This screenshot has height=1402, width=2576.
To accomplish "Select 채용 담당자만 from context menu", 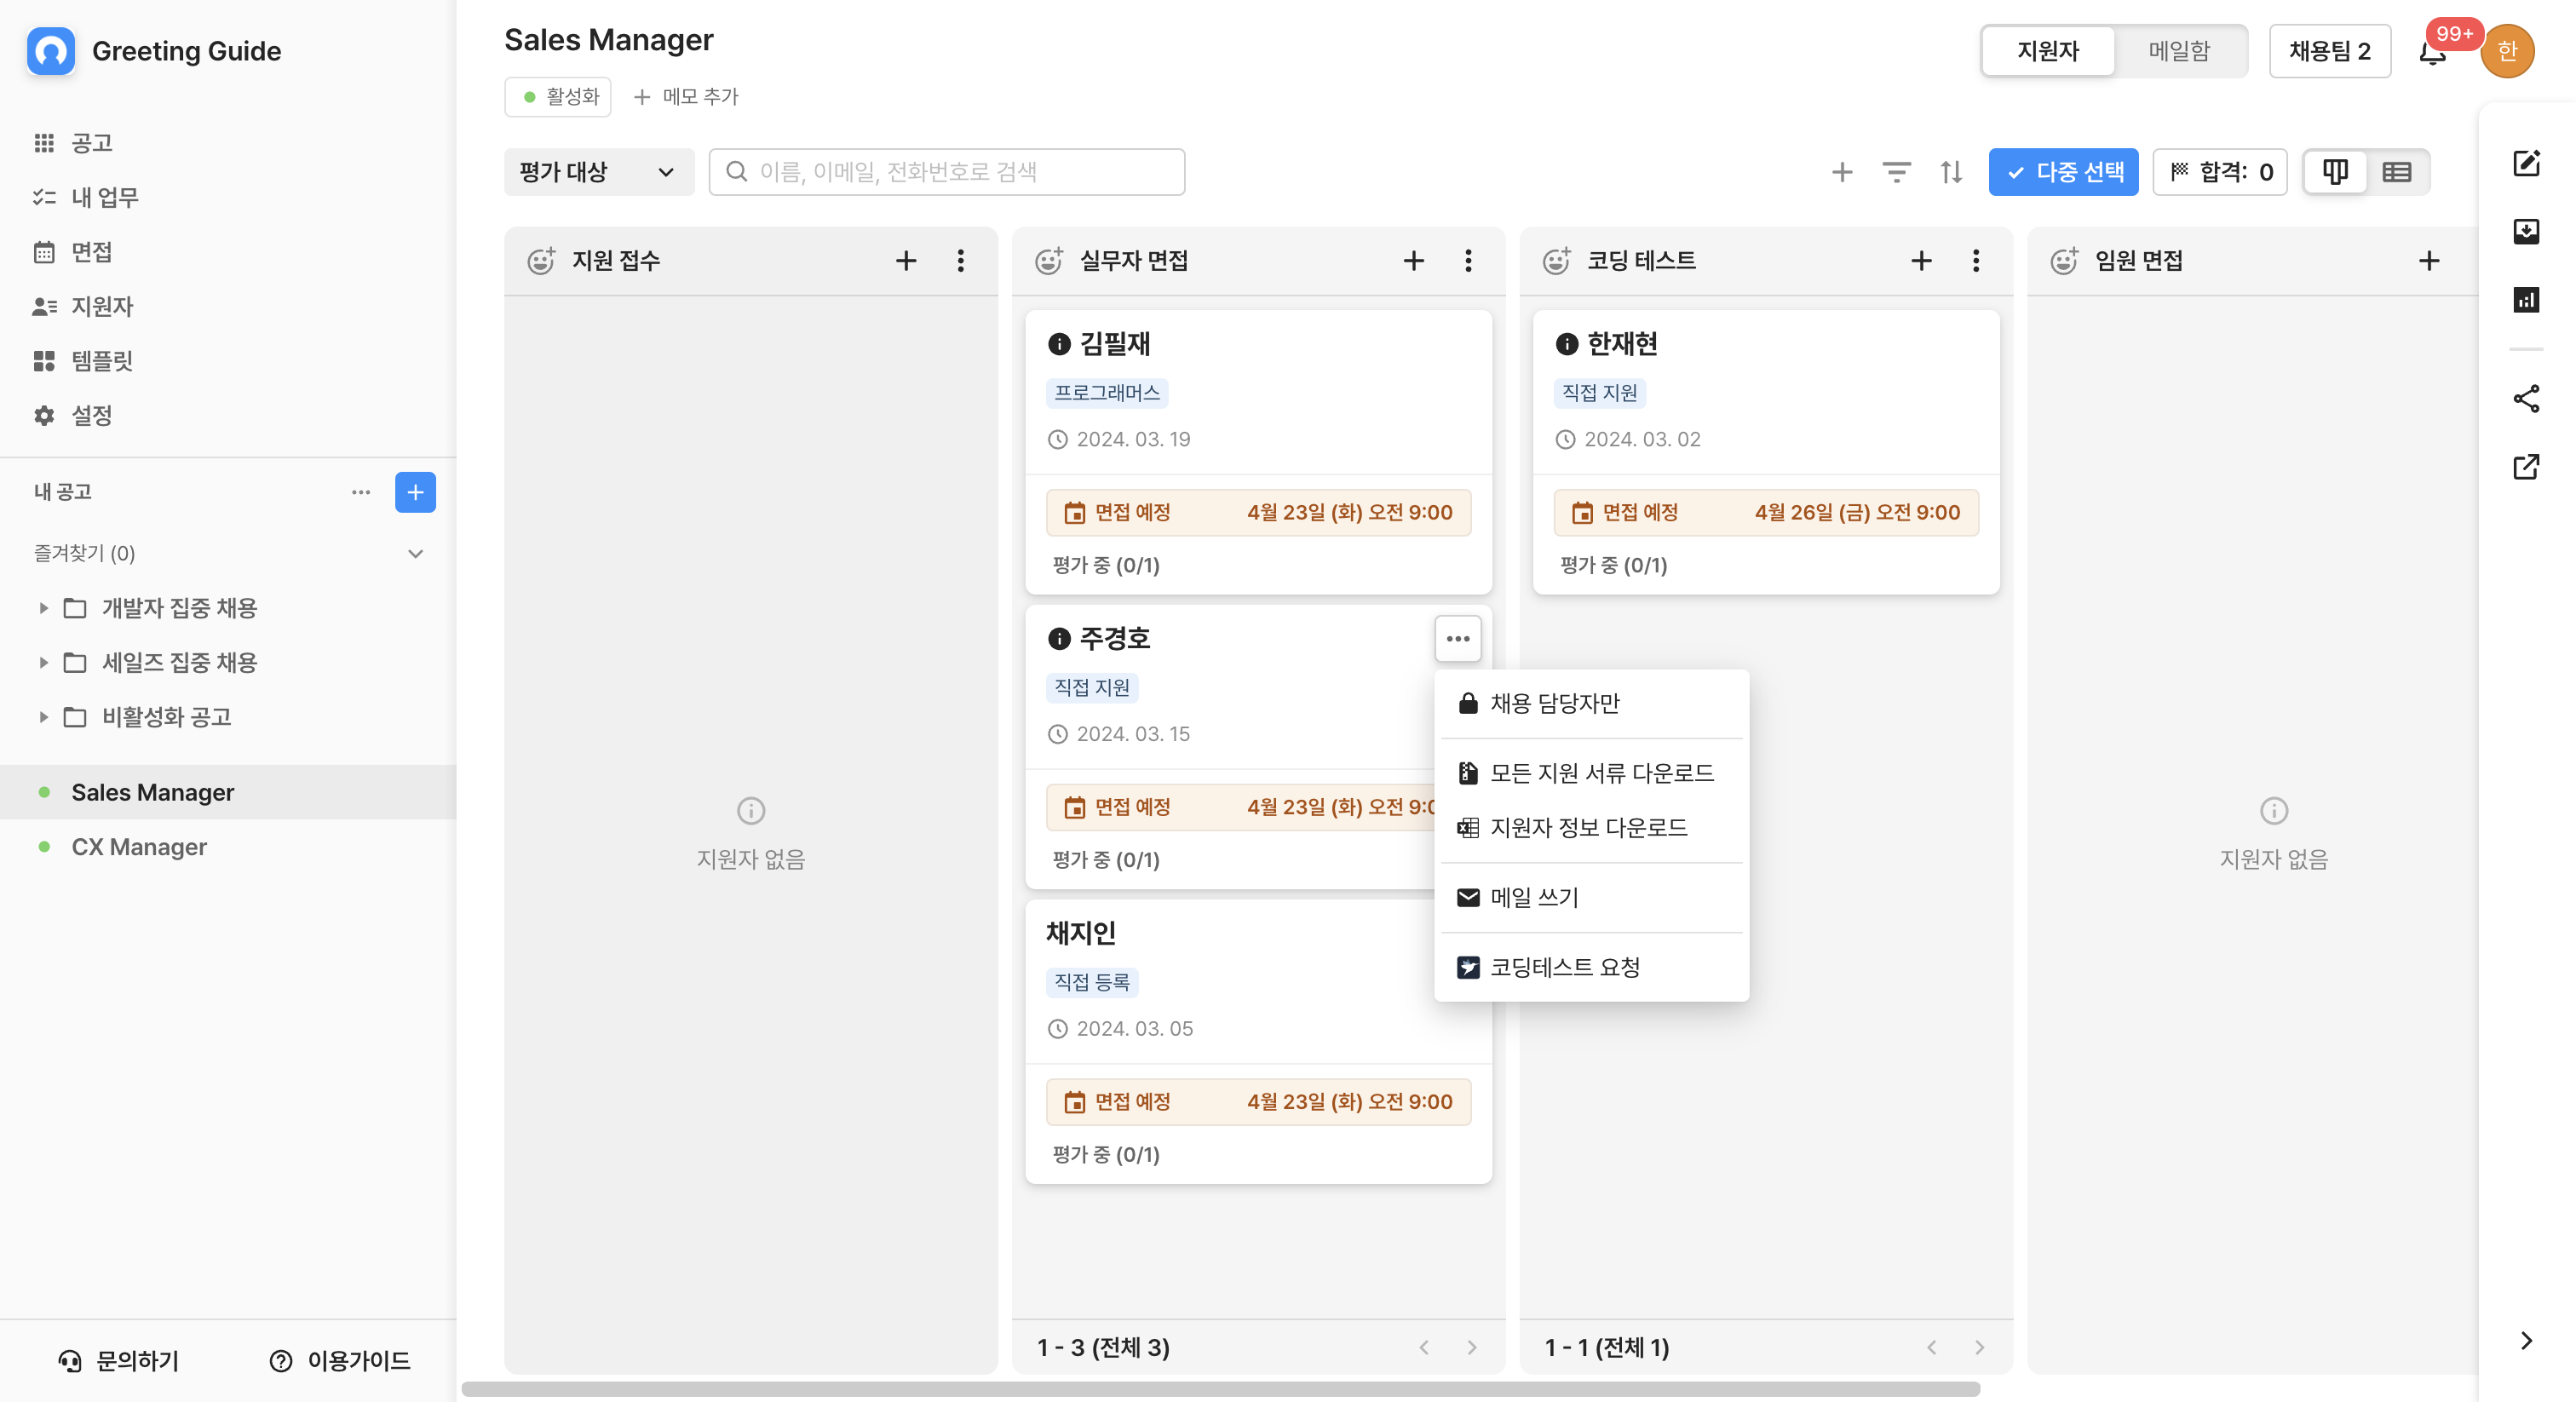I will pyautogui.click(x=1592, y=704).
